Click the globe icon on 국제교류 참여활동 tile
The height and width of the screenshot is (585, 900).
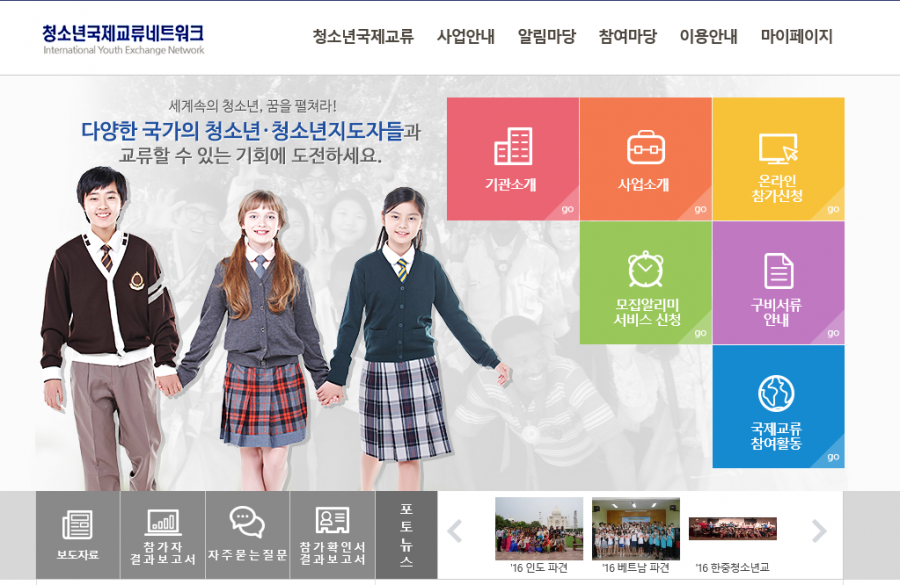pos(776,393)
